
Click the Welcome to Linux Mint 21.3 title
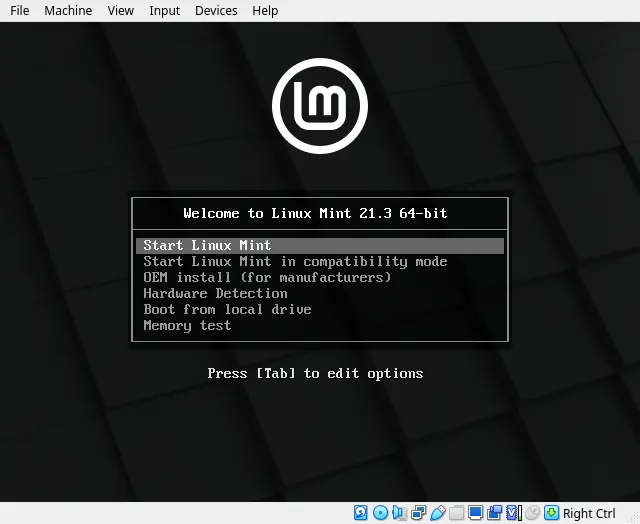[x=316, y=213]
